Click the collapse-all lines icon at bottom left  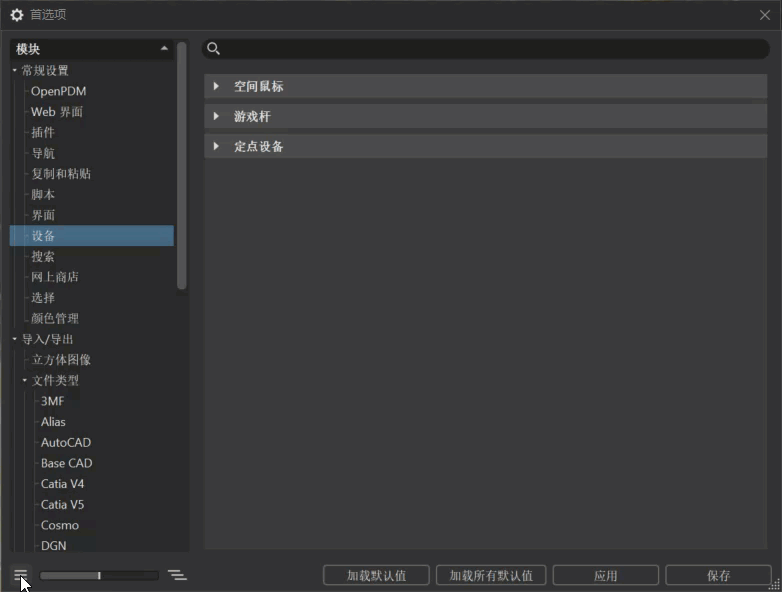coord(20,575)
